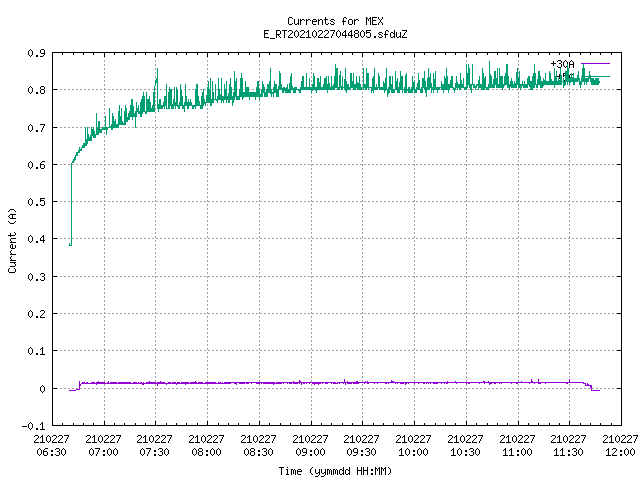Select the y-axis tick label '0.9'

(36, 53)
